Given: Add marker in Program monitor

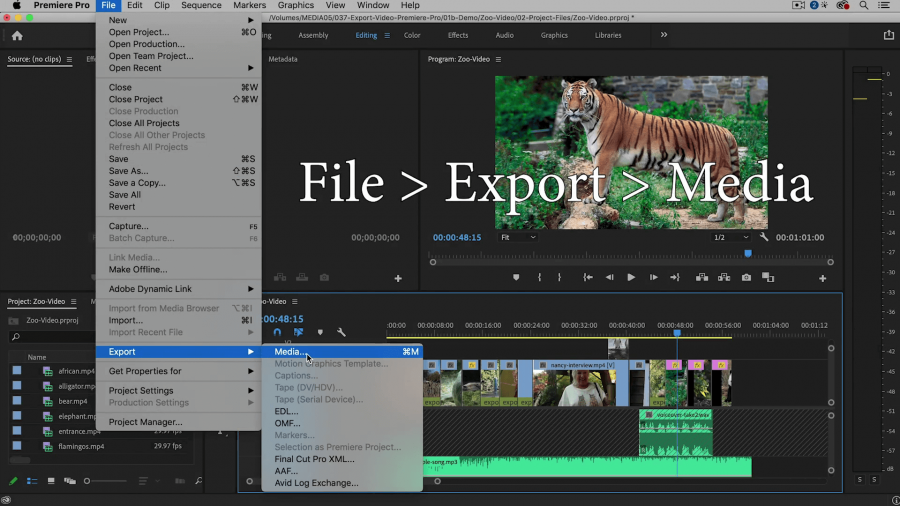Looking at the screenshot, I should pyautogui.click(x=516, y=278).
